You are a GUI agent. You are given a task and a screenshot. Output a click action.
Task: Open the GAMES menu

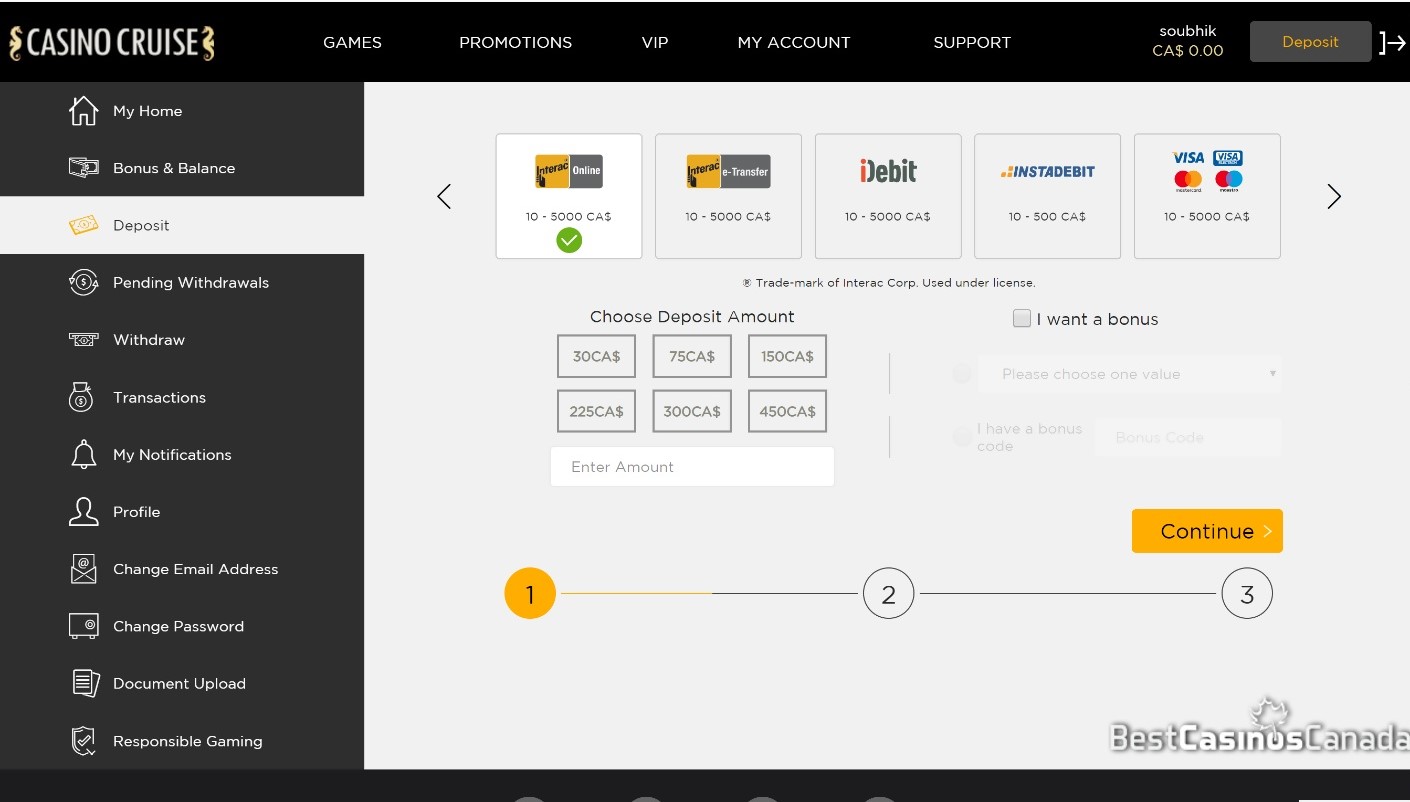[352, 42]
